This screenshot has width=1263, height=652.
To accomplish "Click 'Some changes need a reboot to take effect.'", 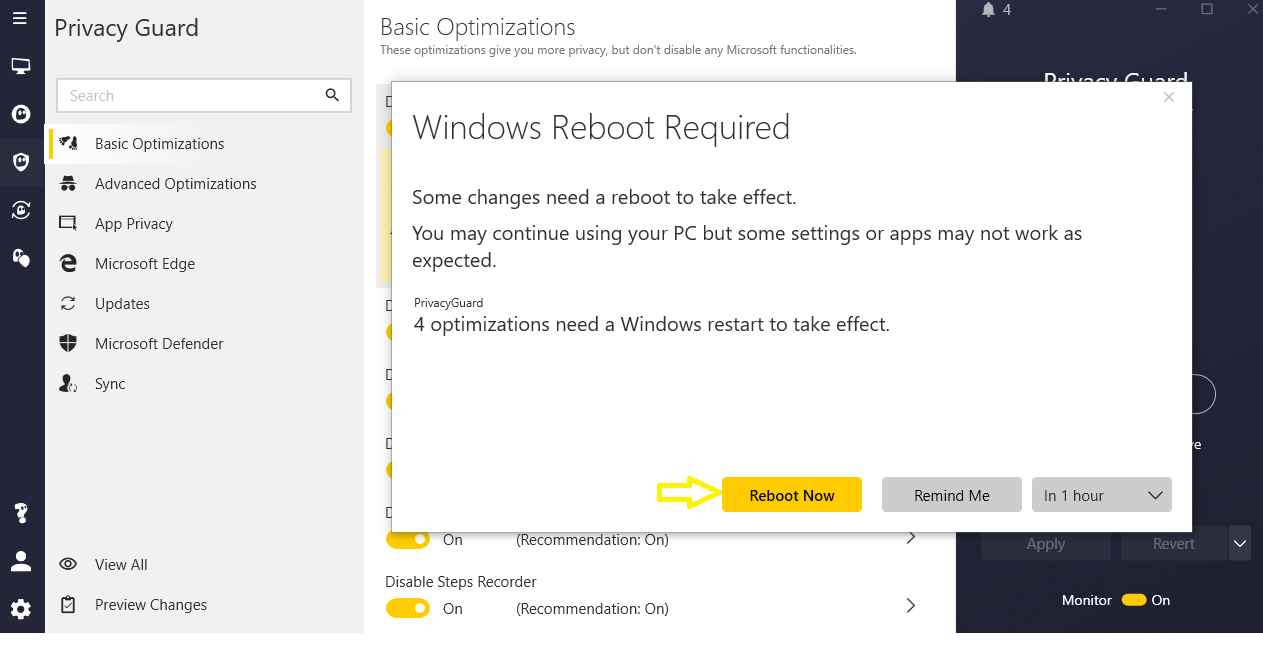I will click(x=604, y=198).
